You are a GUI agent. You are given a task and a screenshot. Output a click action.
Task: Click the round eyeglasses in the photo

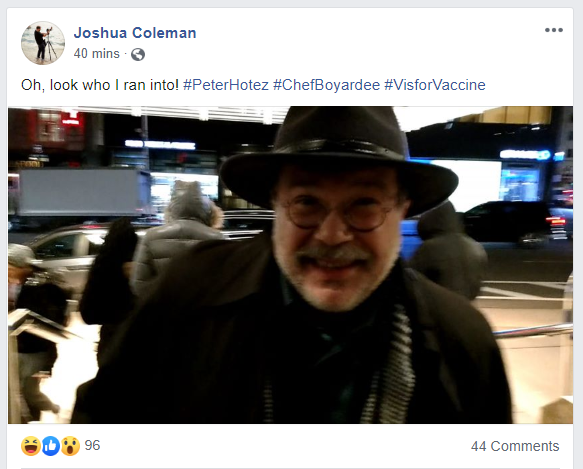pos(338,212)
